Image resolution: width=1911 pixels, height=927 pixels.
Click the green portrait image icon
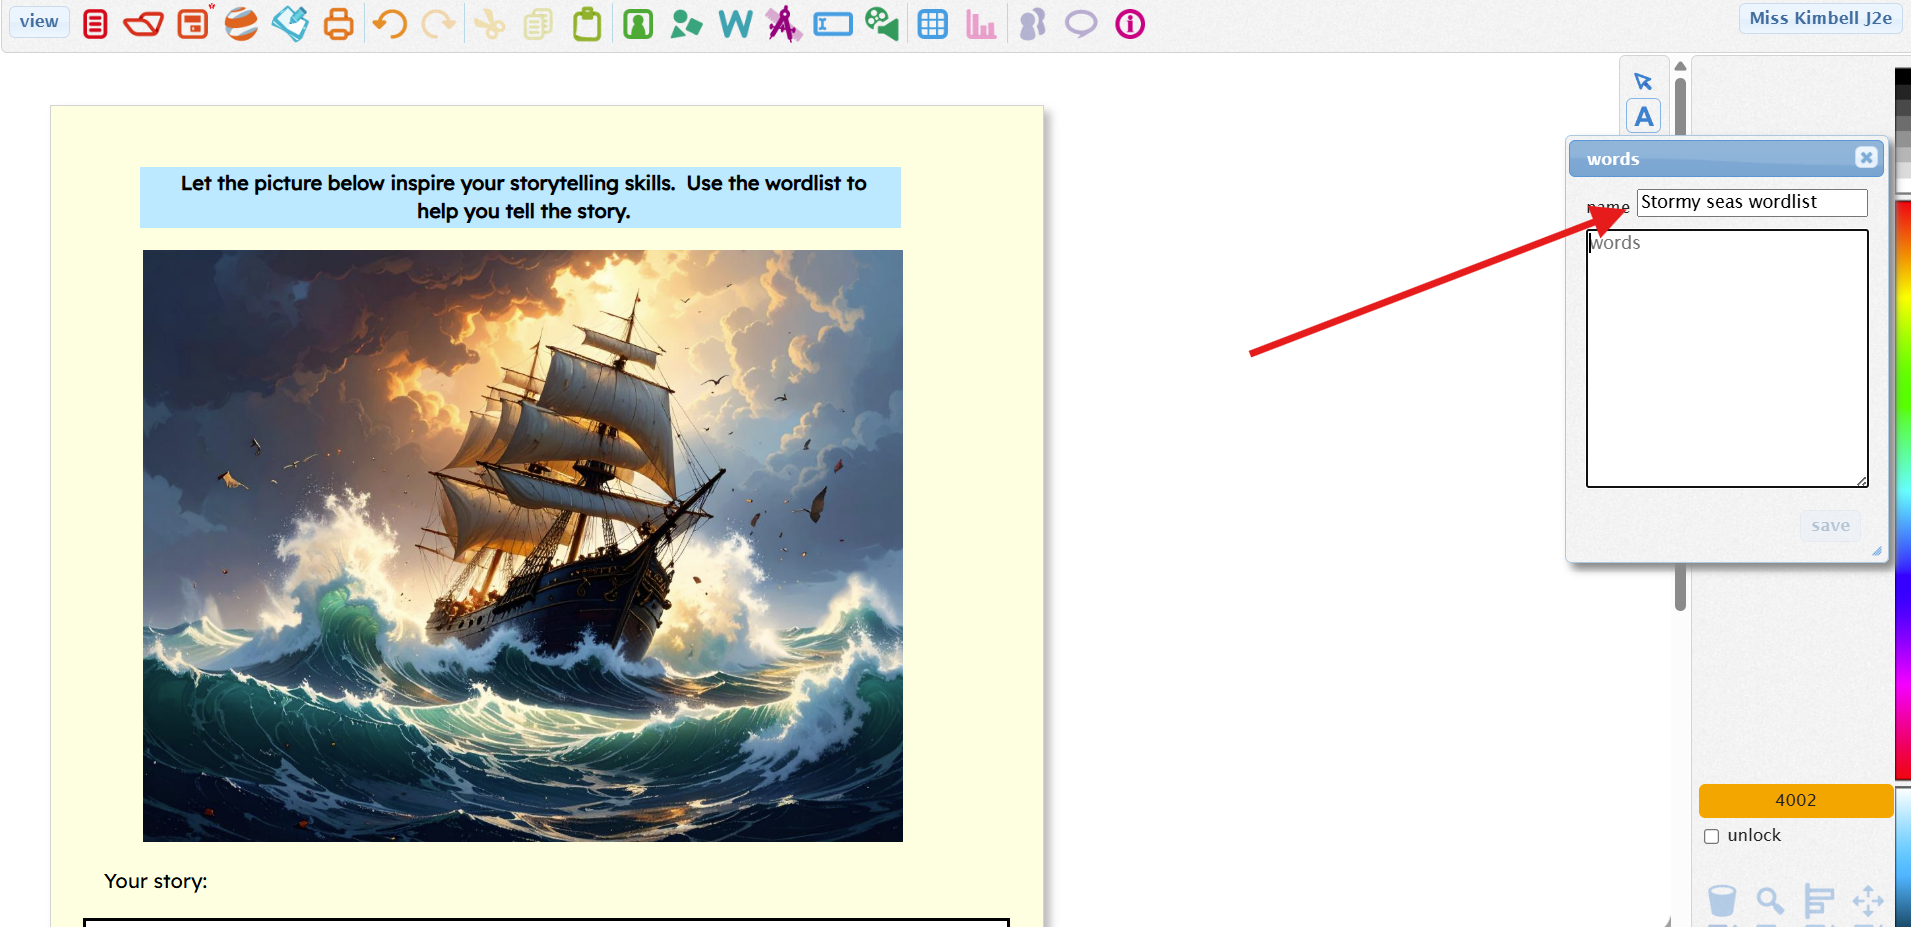638,24
